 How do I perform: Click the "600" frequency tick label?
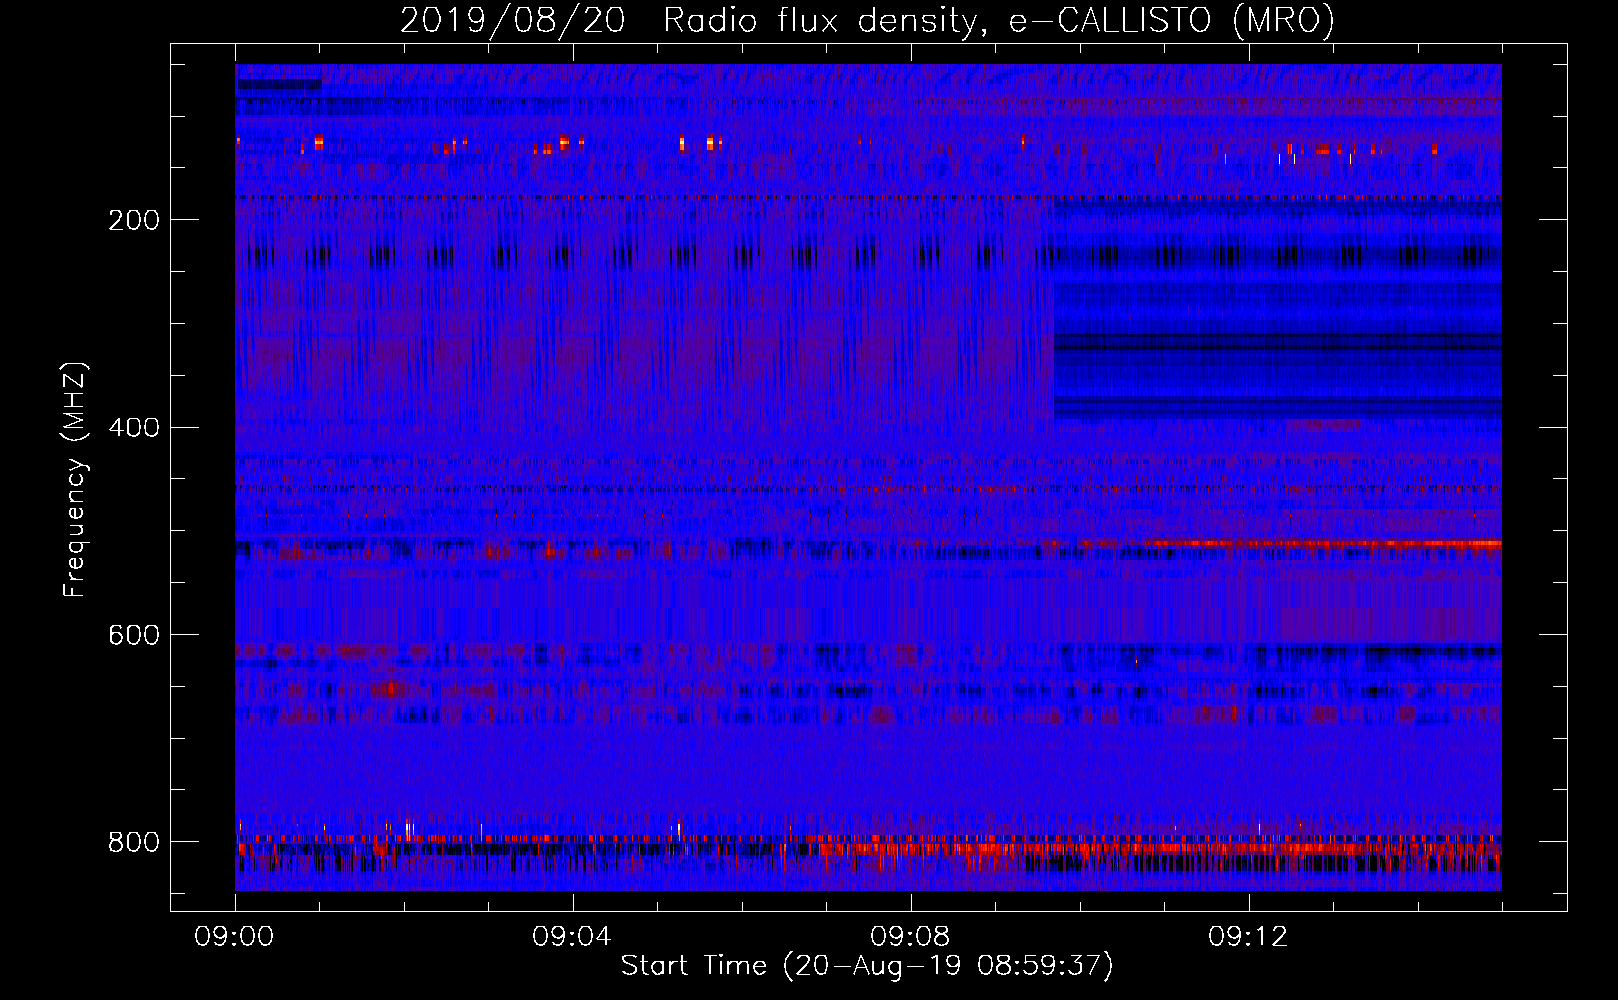pos(134,636)
